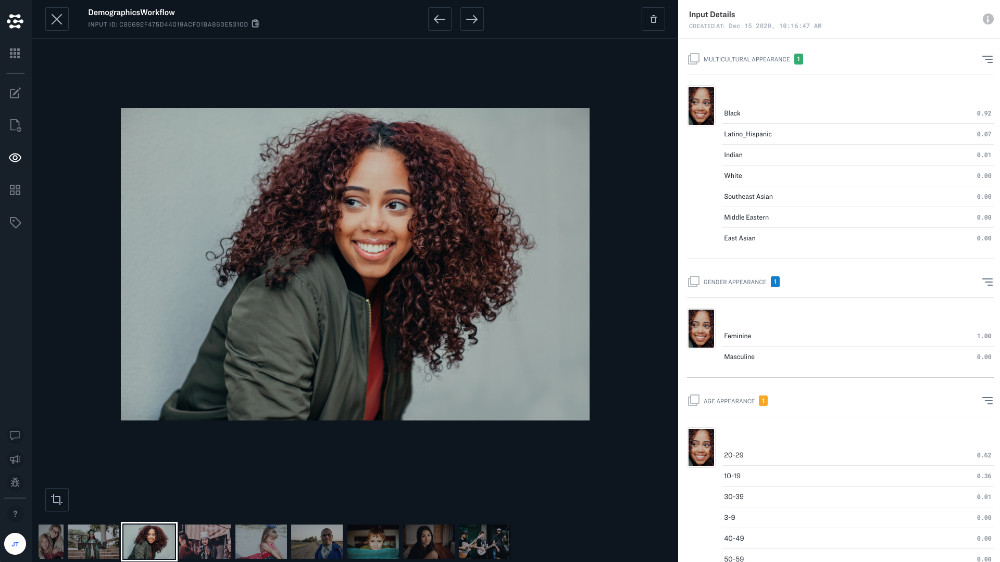Go to next input with right arrow
Viewport: 1000px width, 562px height.
(x=472, y=19)
